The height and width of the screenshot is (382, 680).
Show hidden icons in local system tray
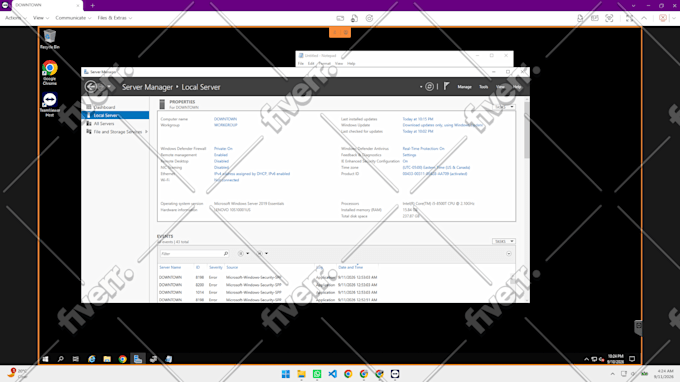point(612,374)
